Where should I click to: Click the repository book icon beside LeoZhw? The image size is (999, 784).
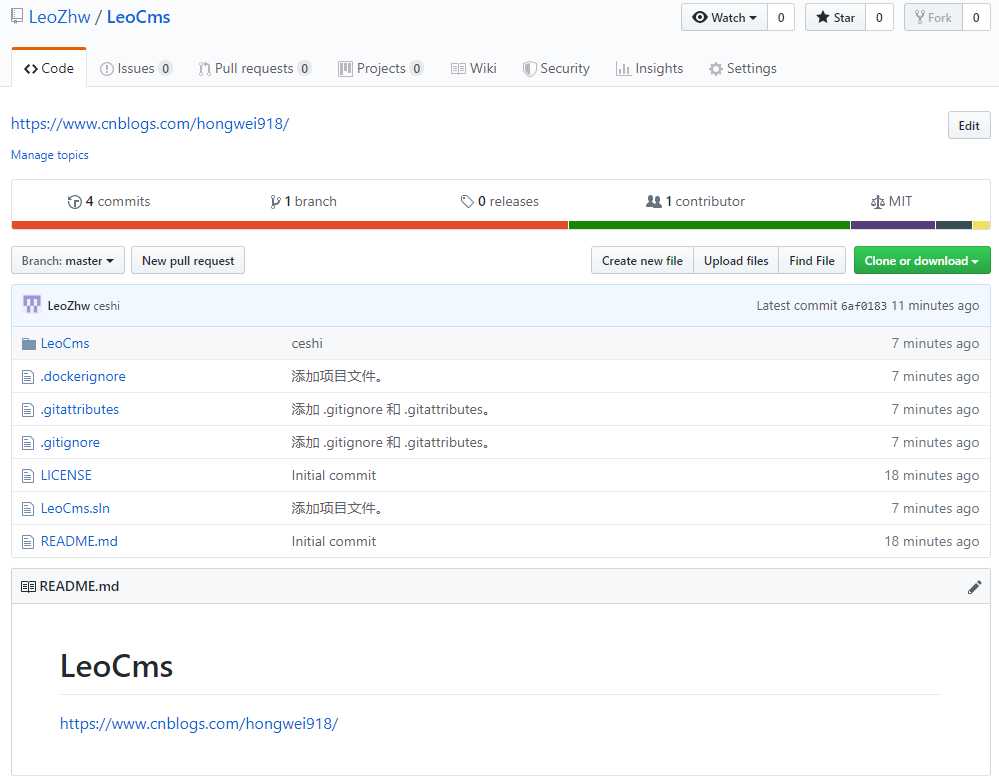[x=17, y=17]
